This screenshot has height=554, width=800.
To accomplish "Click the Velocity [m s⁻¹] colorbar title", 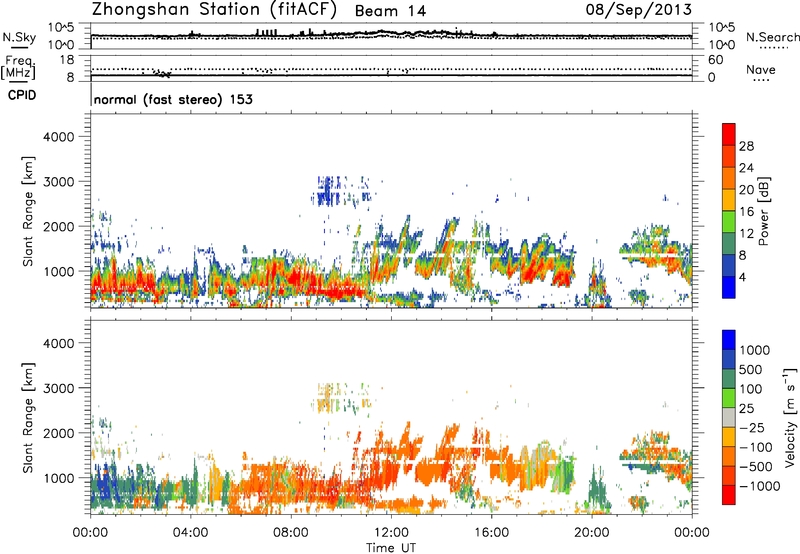I will (x=790, y=417).
